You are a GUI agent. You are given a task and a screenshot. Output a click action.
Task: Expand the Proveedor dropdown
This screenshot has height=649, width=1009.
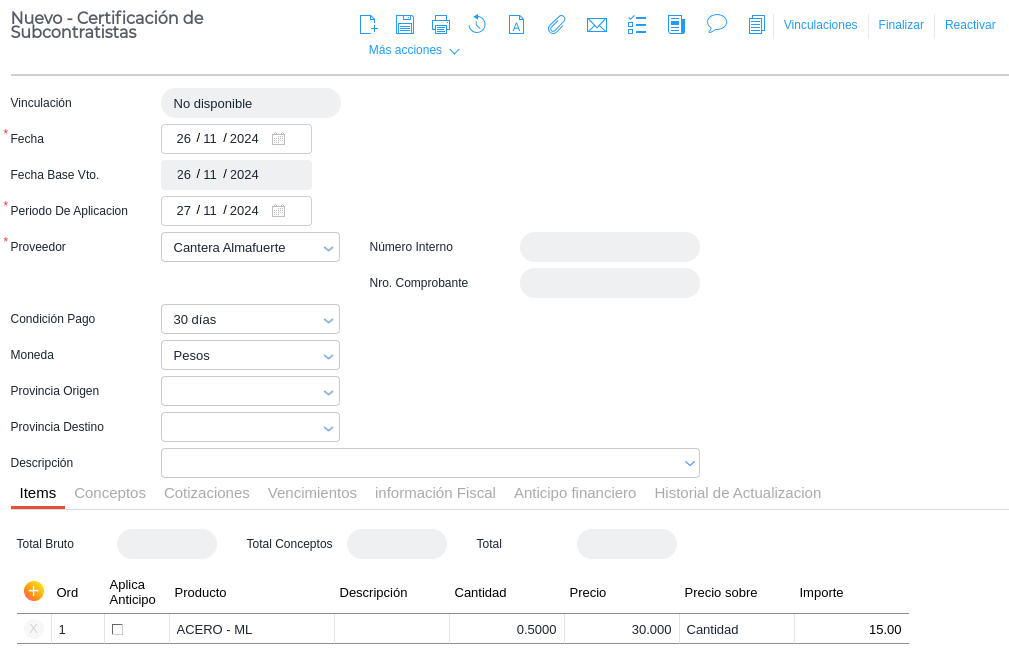point(328,248)
